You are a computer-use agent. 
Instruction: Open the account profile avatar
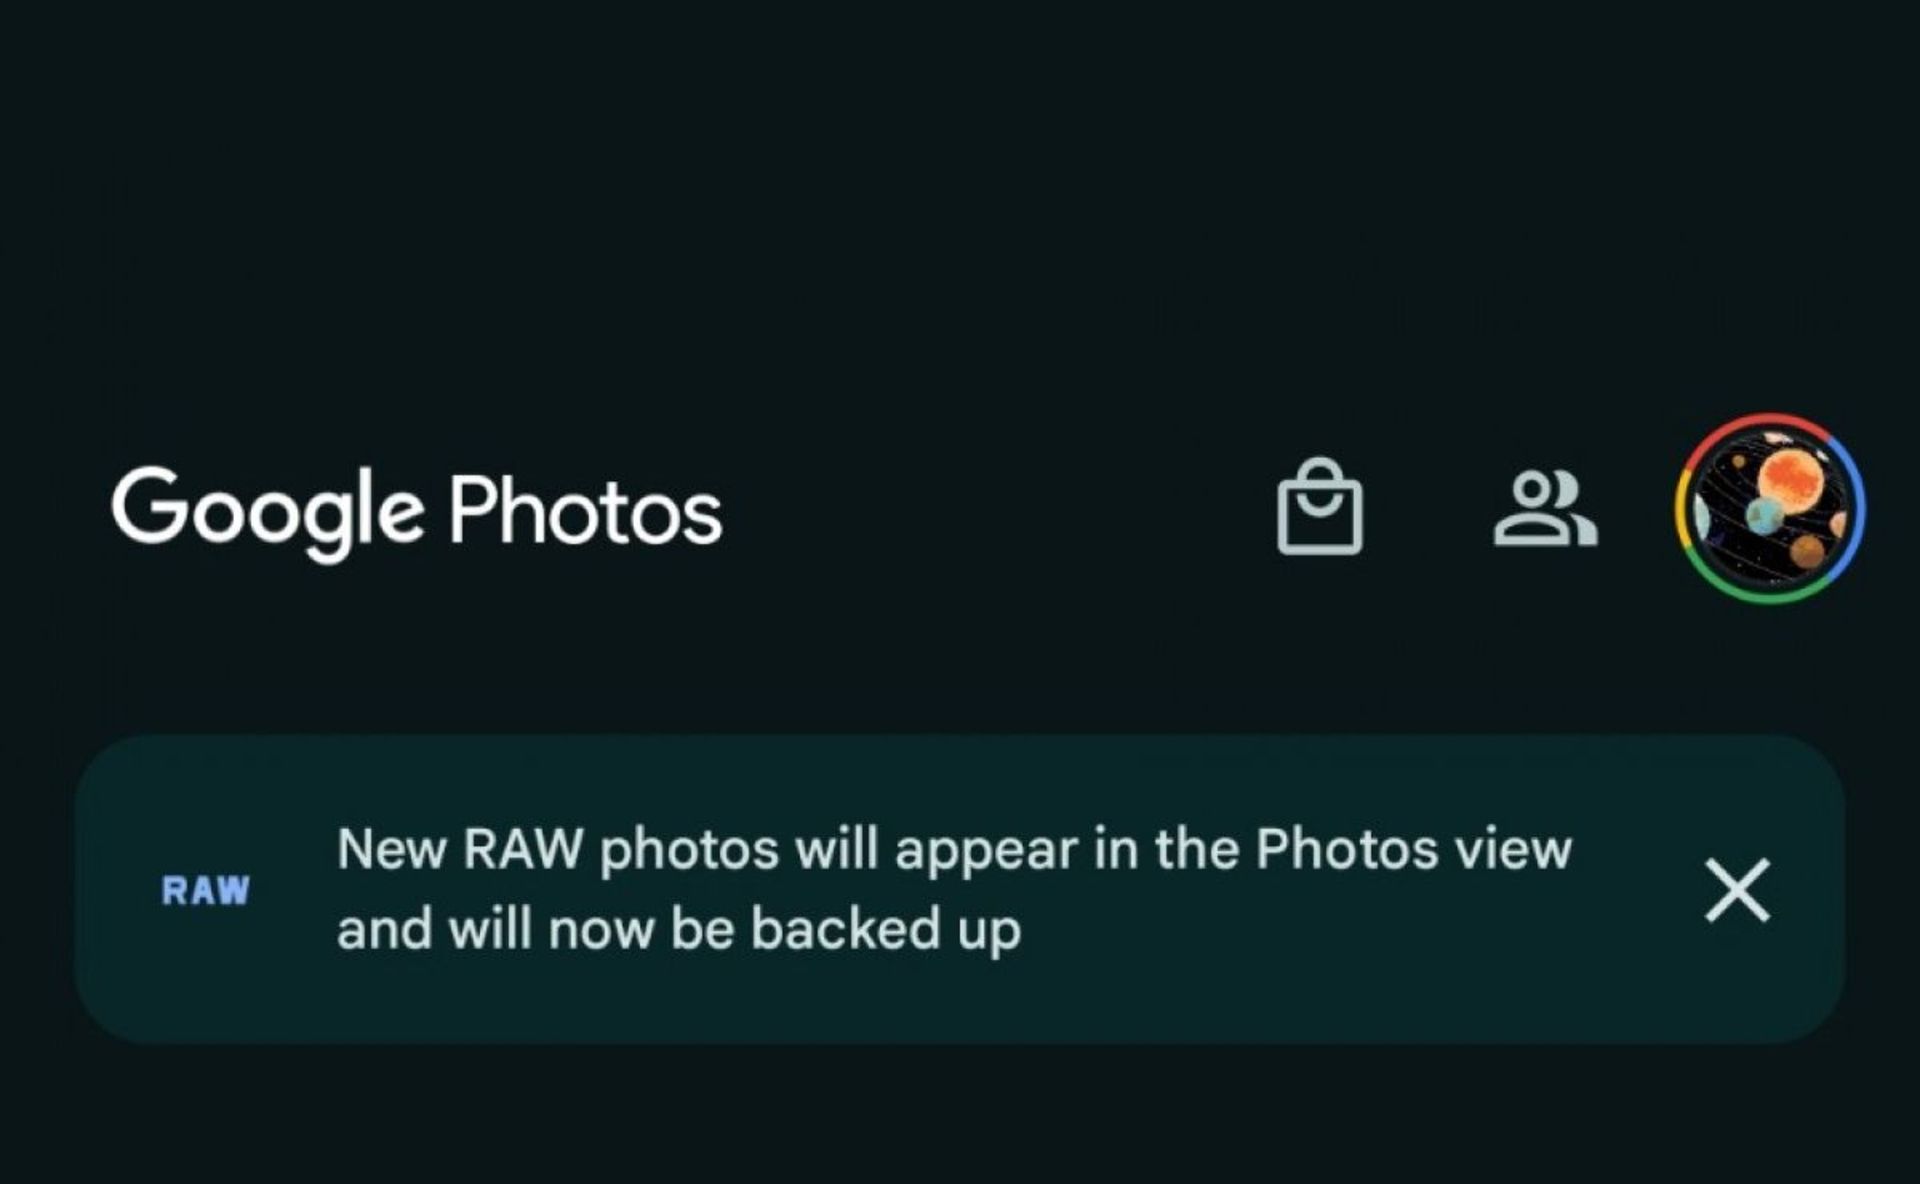[x=1770, y=508]
